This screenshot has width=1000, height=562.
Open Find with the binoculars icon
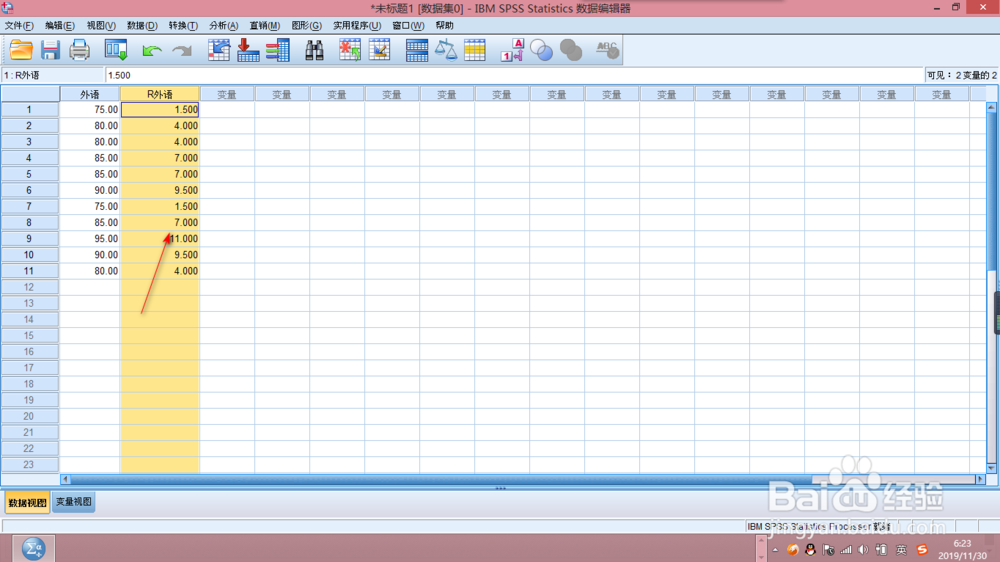[314, 50]
